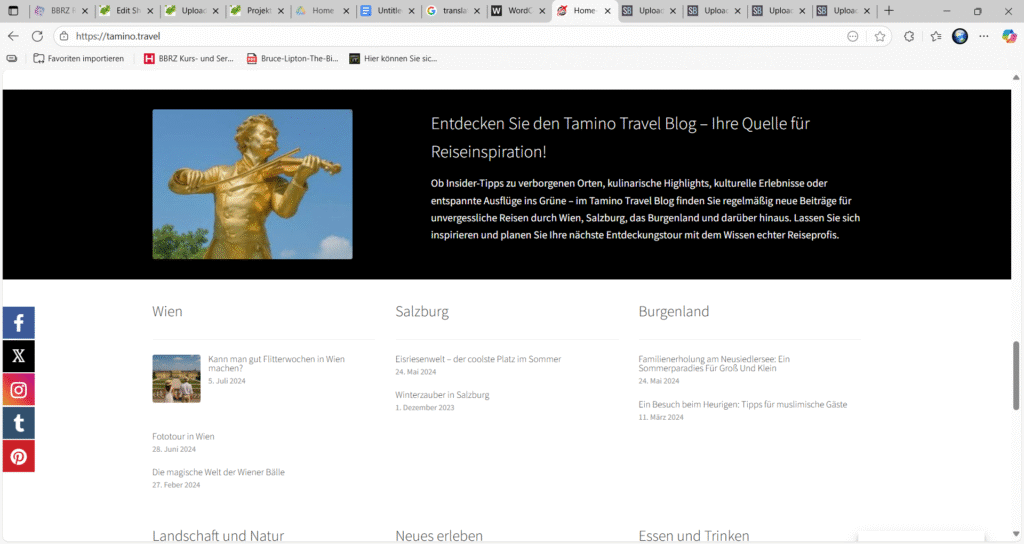Screen dimensions: 1024x544
Task: Open browser settings and more menu
Action: click(x=984, y=36)
